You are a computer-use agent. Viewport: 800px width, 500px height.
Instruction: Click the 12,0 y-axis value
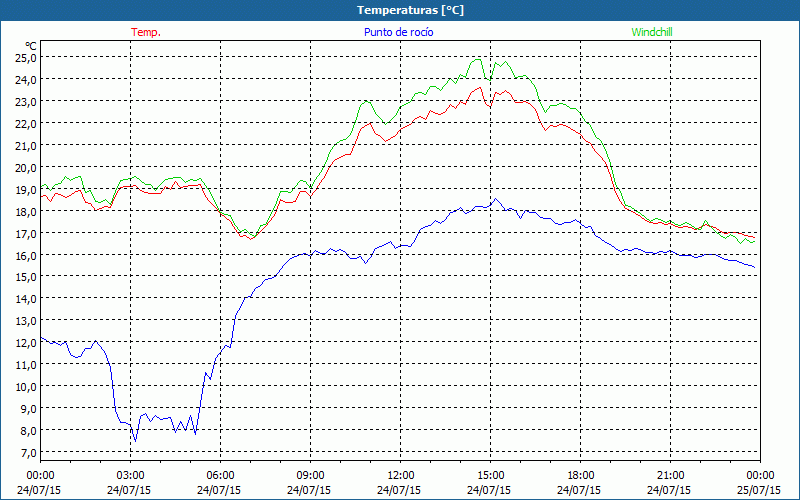pos(26,342)
